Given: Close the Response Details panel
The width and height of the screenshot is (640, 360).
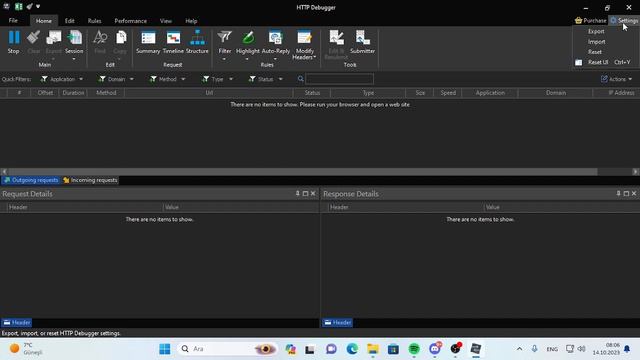Looking at the screenshot, I should tap(634, 193).
